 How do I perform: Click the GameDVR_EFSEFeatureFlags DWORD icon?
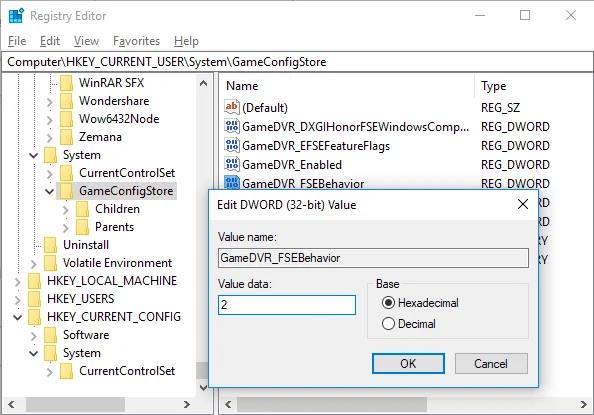pyautogui.click(x=231, y=145)
